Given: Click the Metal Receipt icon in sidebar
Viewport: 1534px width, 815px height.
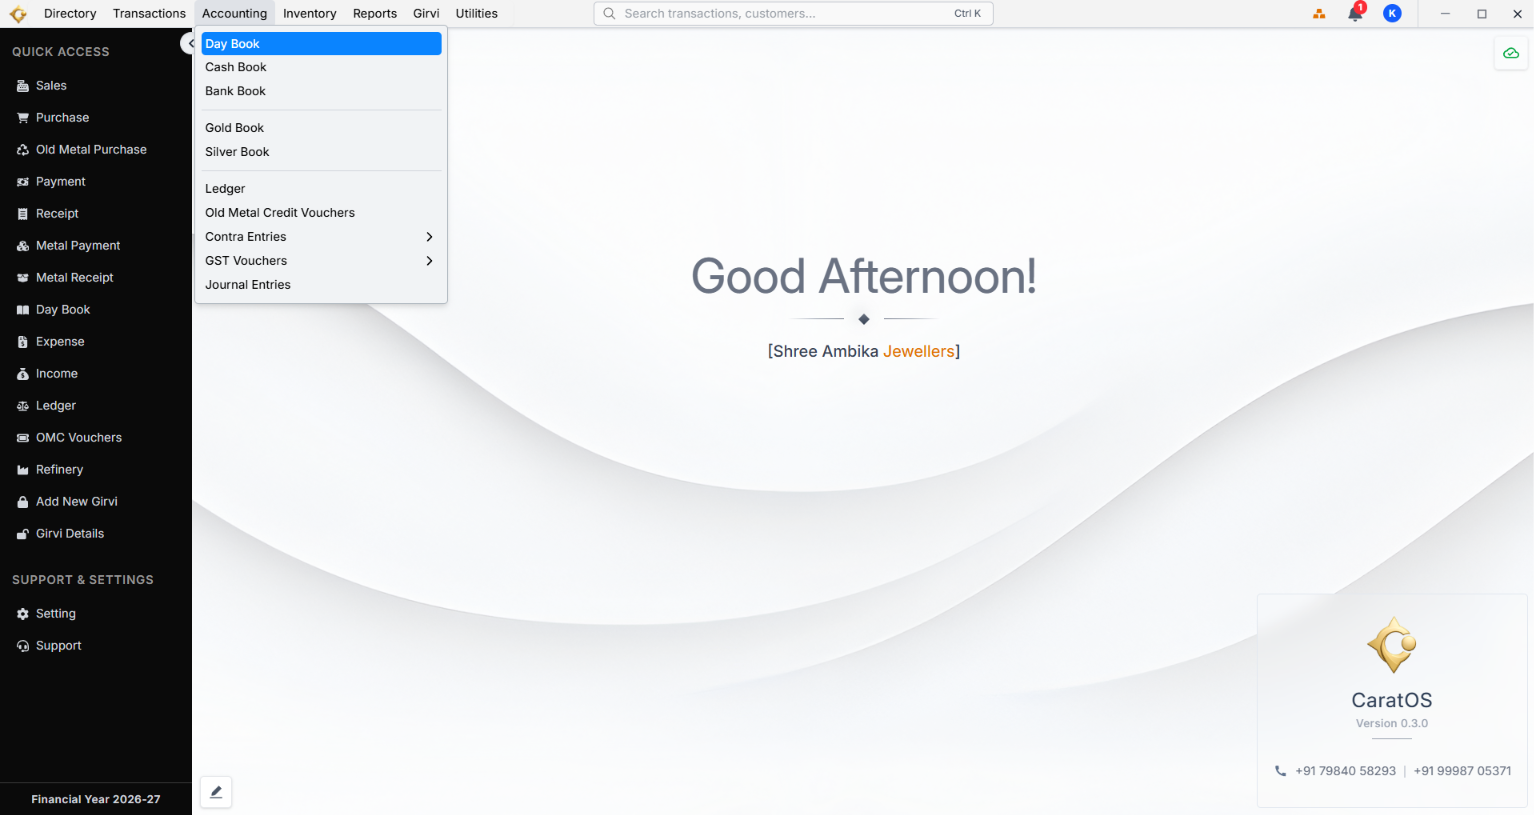Looking at the screenshot, I should (23, 278).
